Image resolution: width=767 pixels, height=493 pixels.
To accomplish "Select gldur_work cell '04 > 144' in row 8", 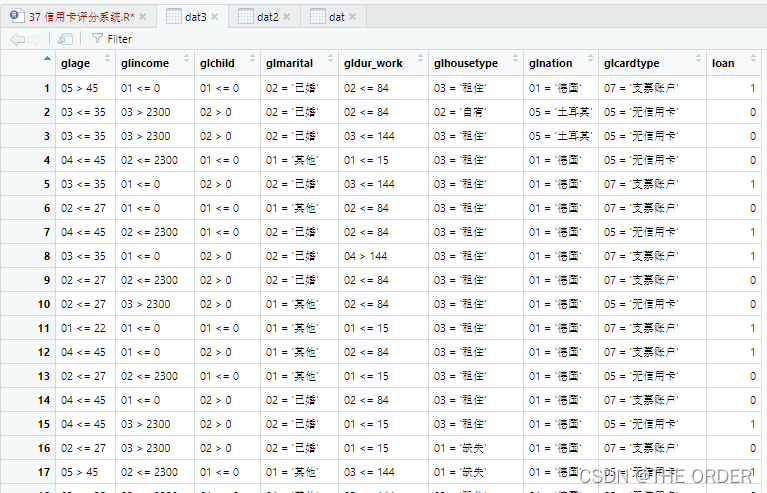I will point(384,256).
